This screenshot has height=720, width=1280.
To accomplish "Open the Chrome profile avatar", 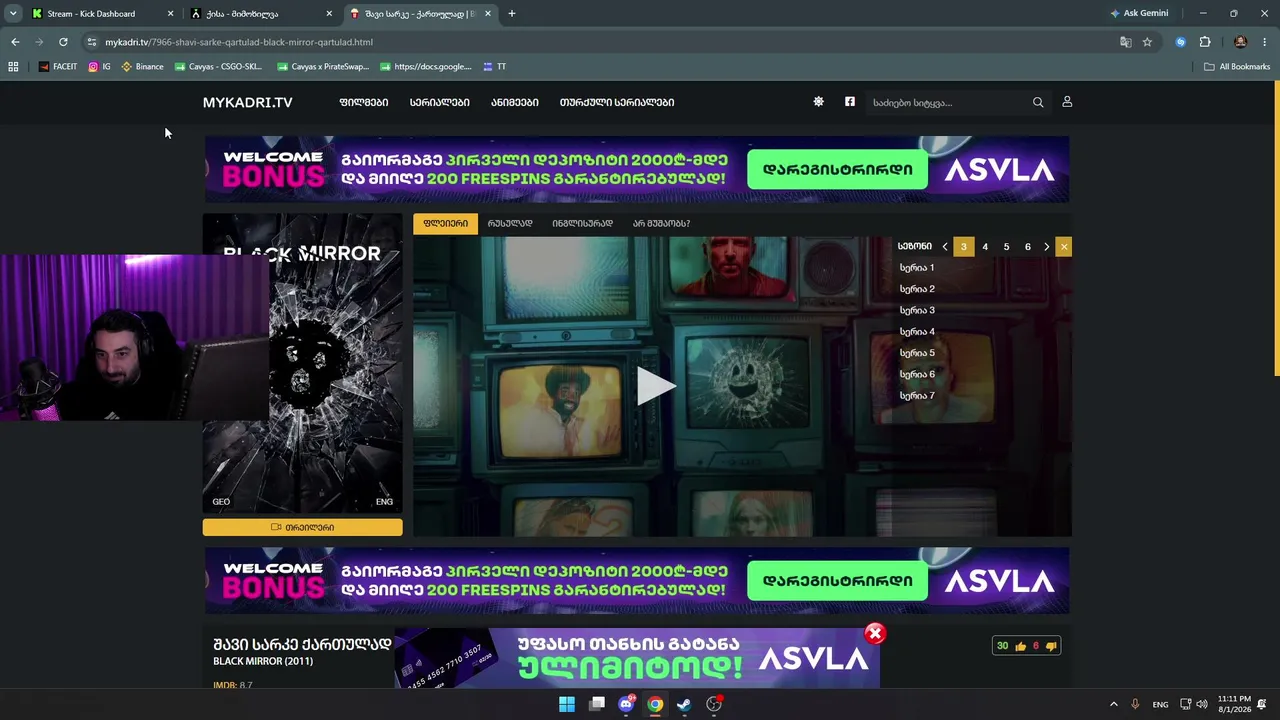I will [x=1241, y=42].
